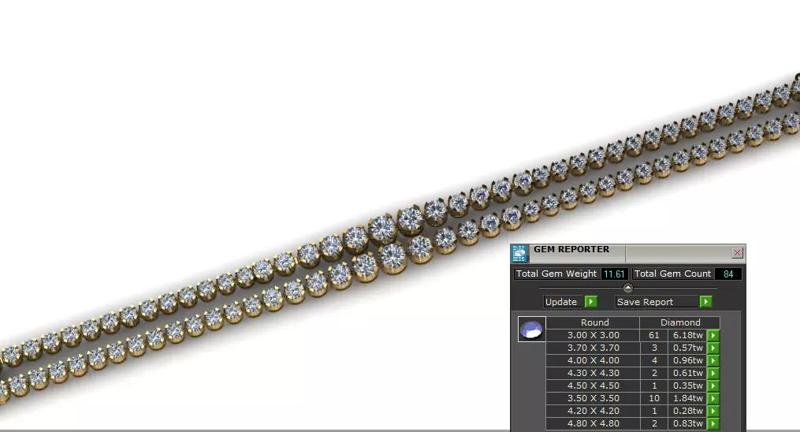Click the 0.28tw weight cell

click(x=688, y=411)
